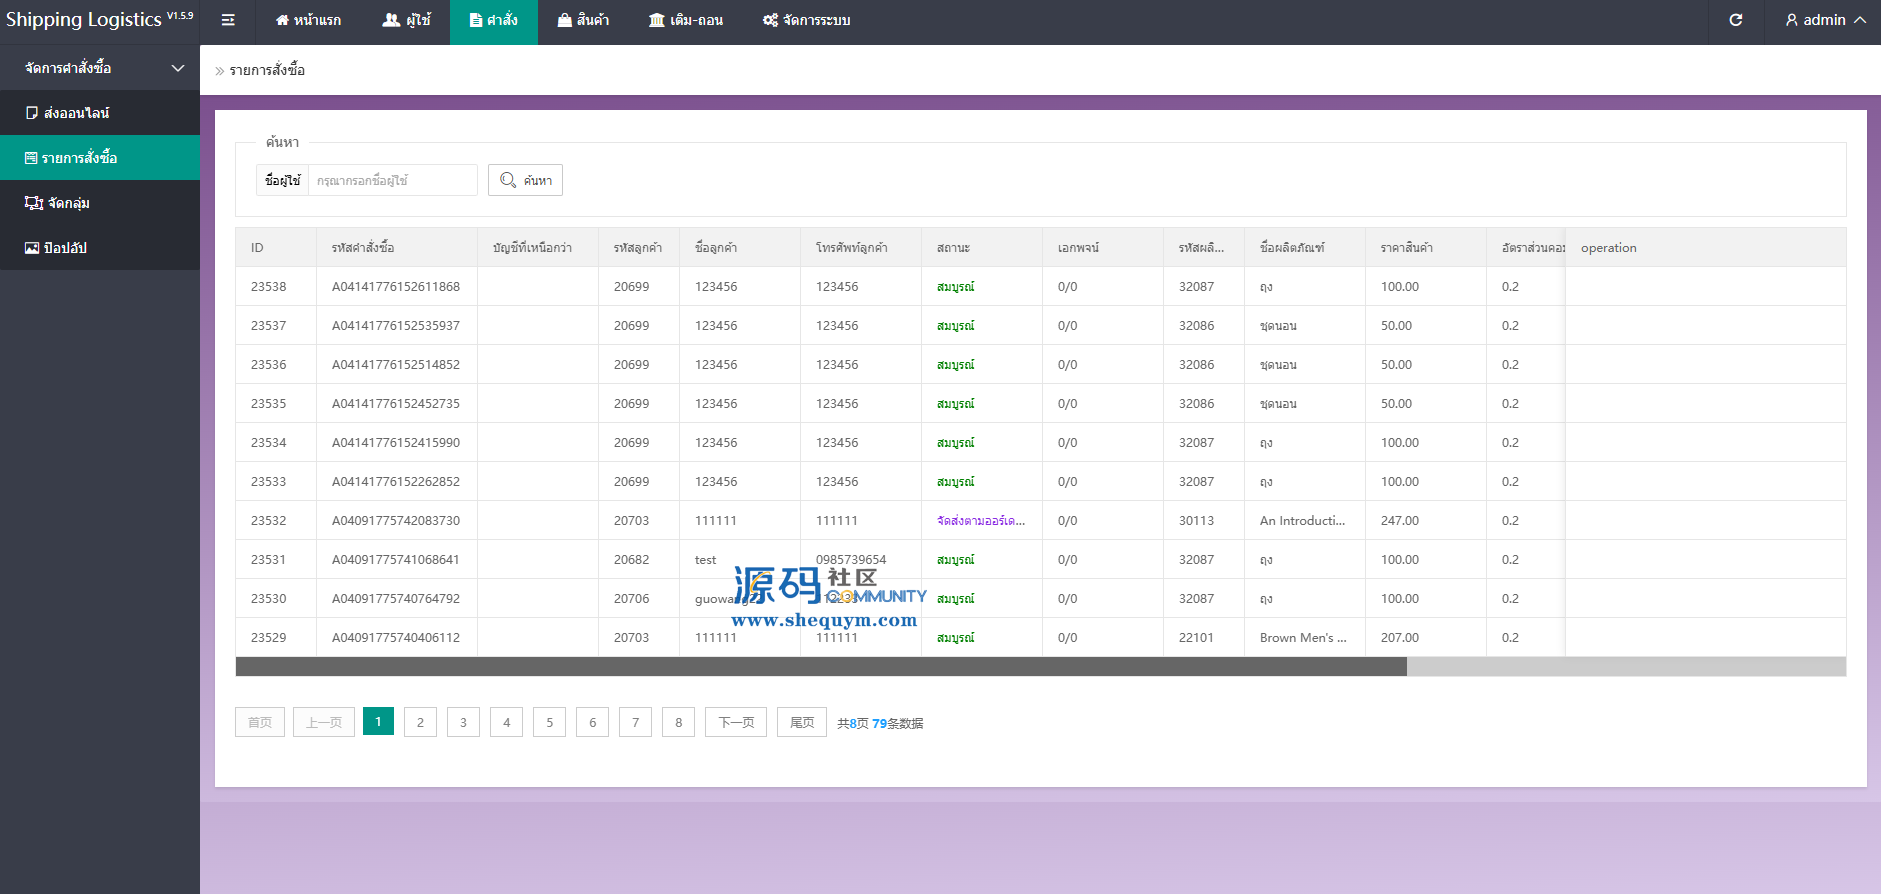The image size is (1881, 894).
Task: Click the users icon in top navigation
Action: (x=391, y=20)
